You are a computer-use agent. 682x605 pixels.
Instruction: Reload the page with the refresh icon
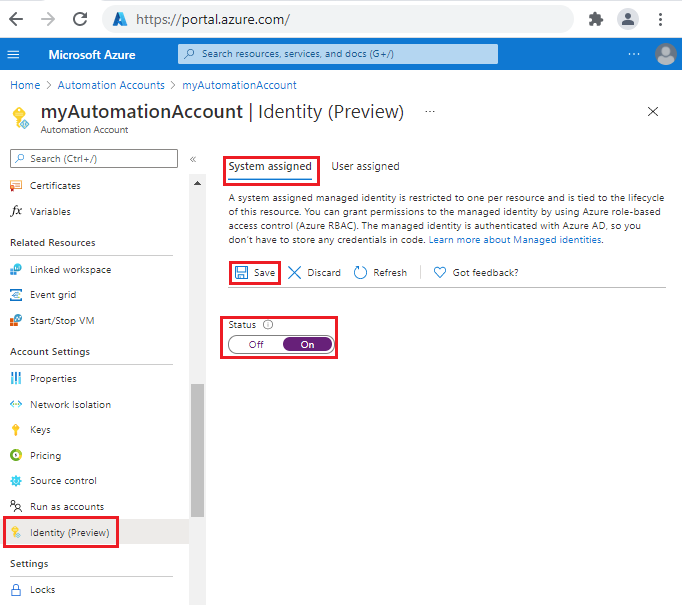tap(80, 19)
